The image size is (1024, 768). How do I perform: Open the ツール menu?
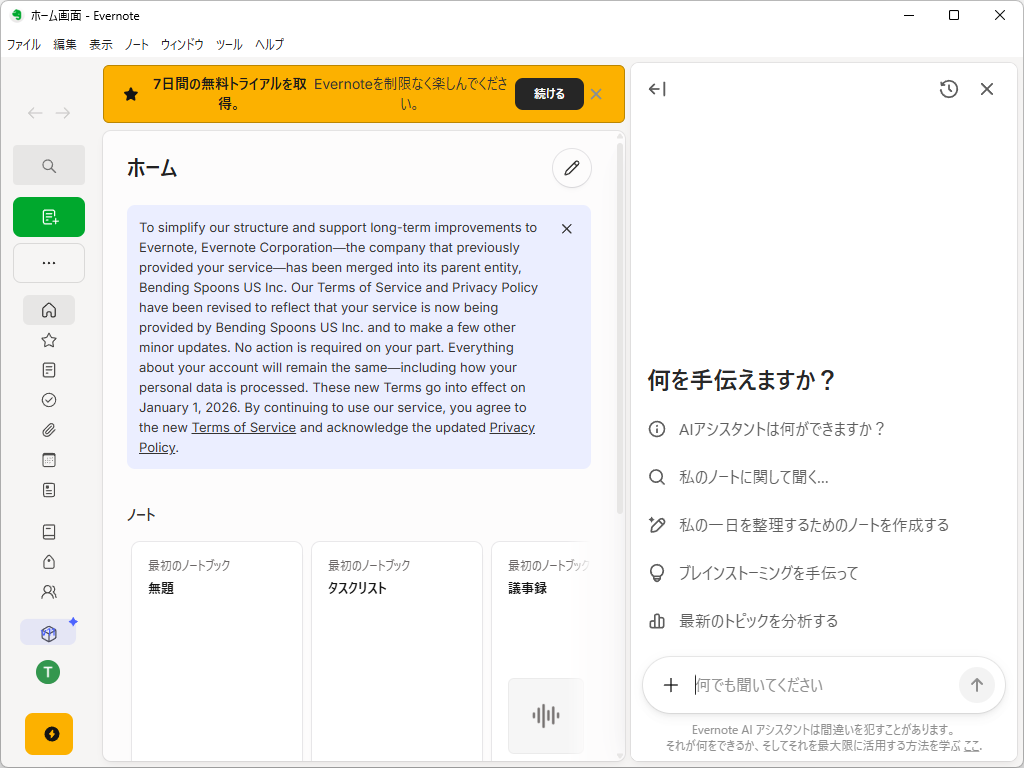(x=228, y=44)
